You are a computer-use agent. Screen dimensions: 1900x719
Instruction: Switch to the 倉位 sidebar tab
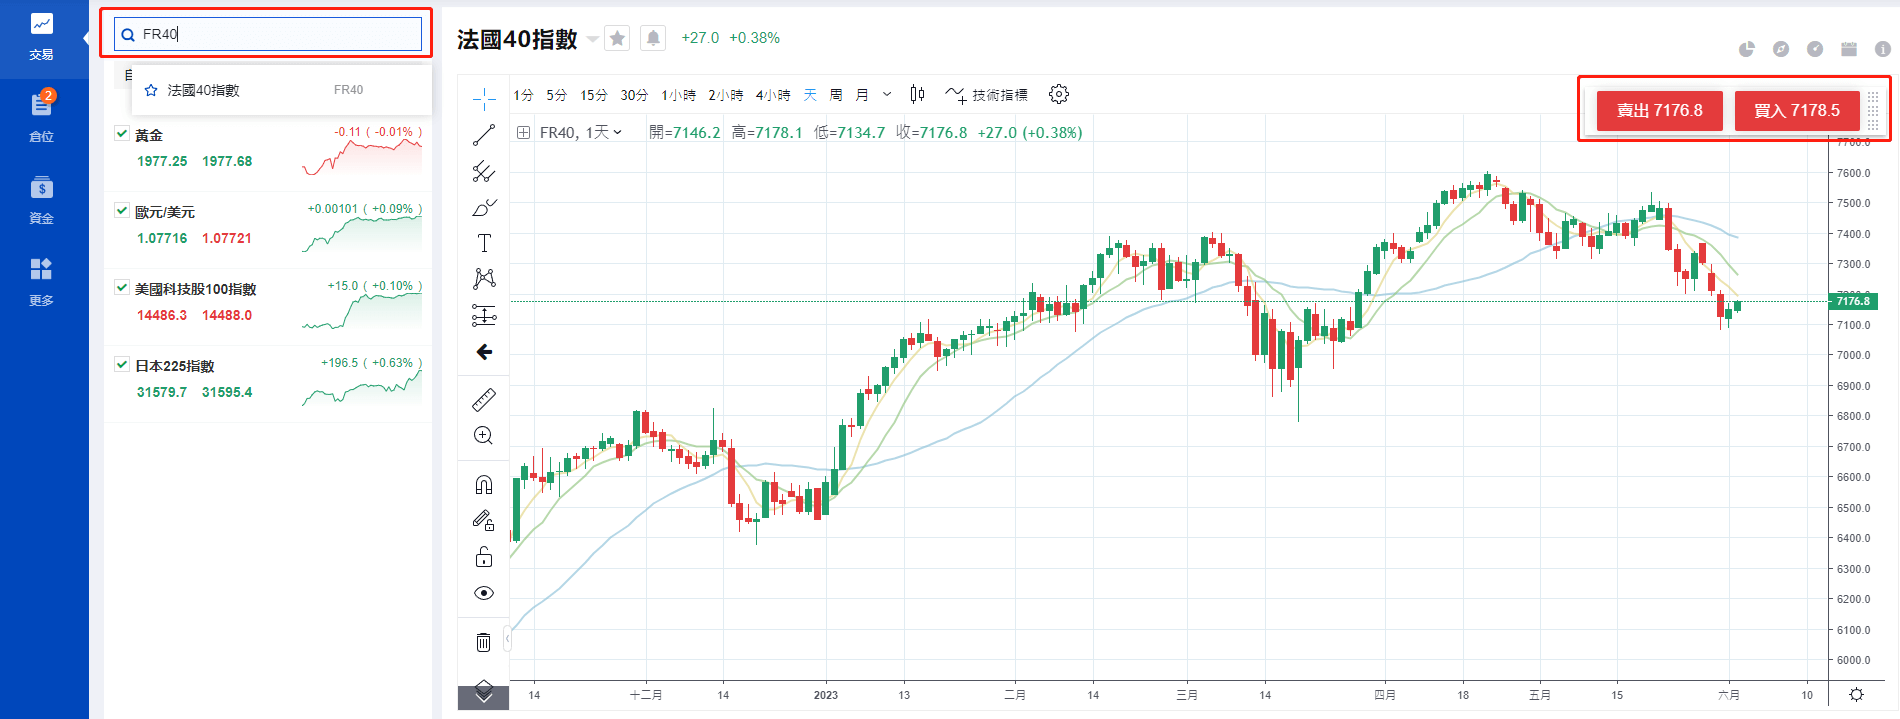[42, 116]
